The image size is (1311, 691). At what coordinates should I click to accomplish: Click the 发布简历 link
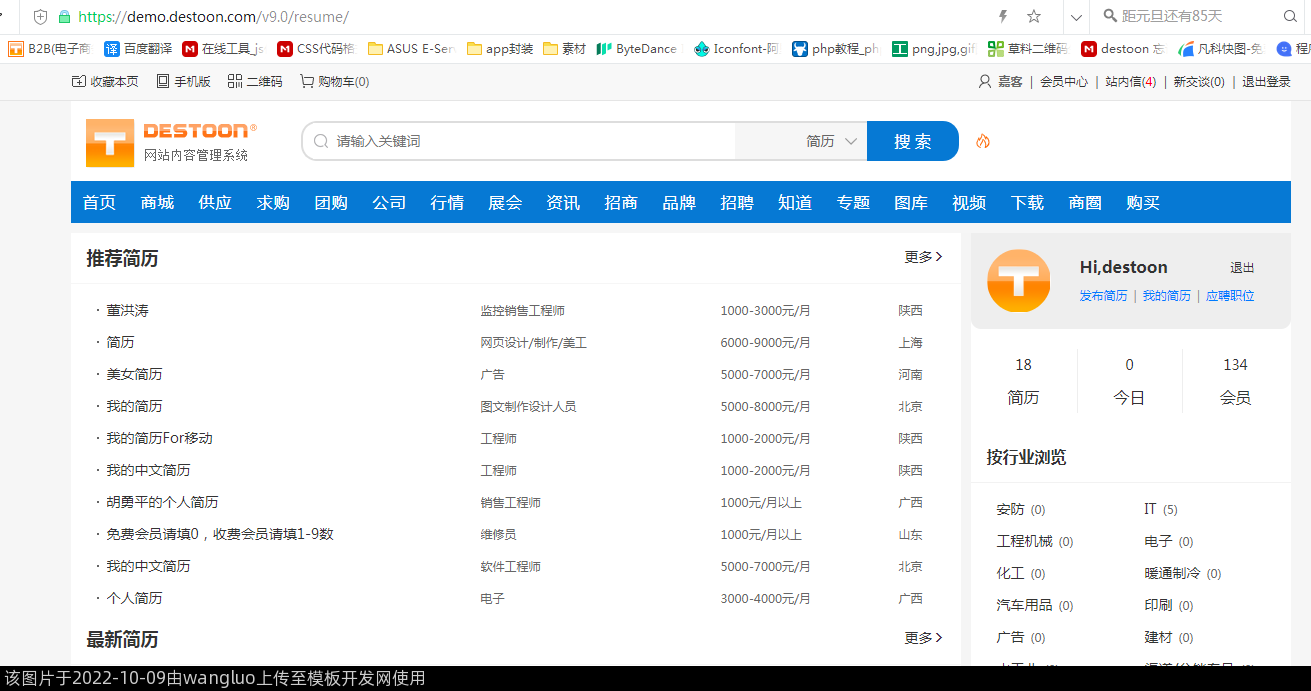(1103, 296)
